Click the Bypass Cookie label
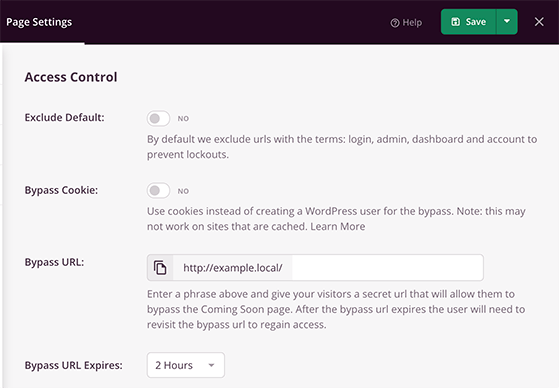 pyautogui.click(x=61, y=190)
